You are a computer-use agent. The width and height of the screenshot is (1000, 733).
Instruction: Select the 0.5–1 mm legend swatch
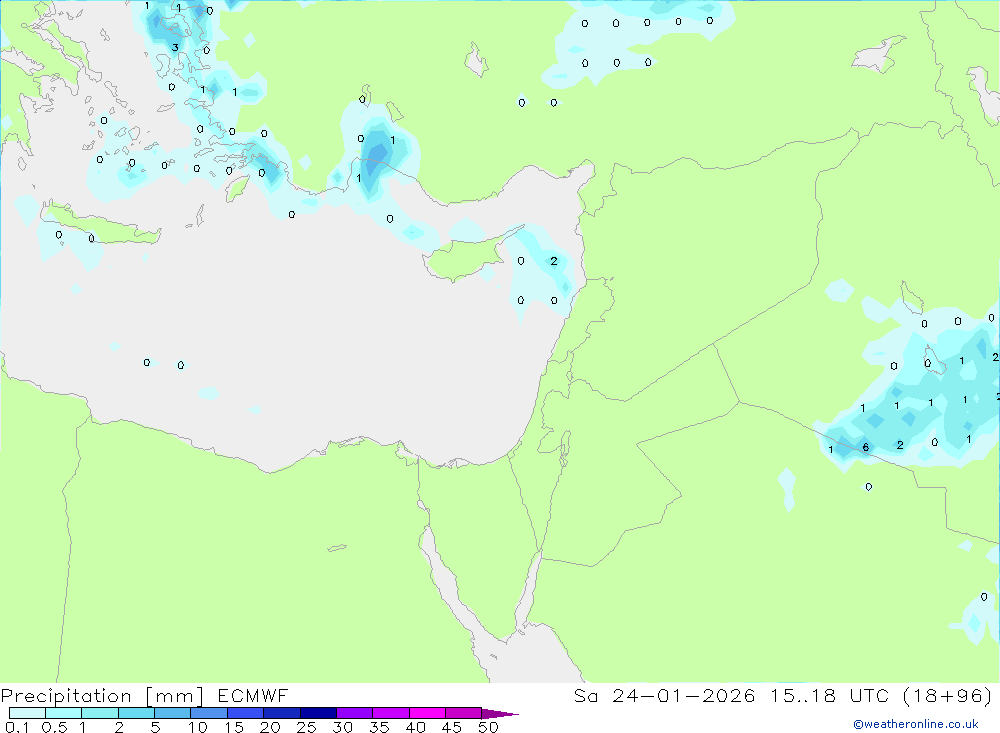point(64,713)
